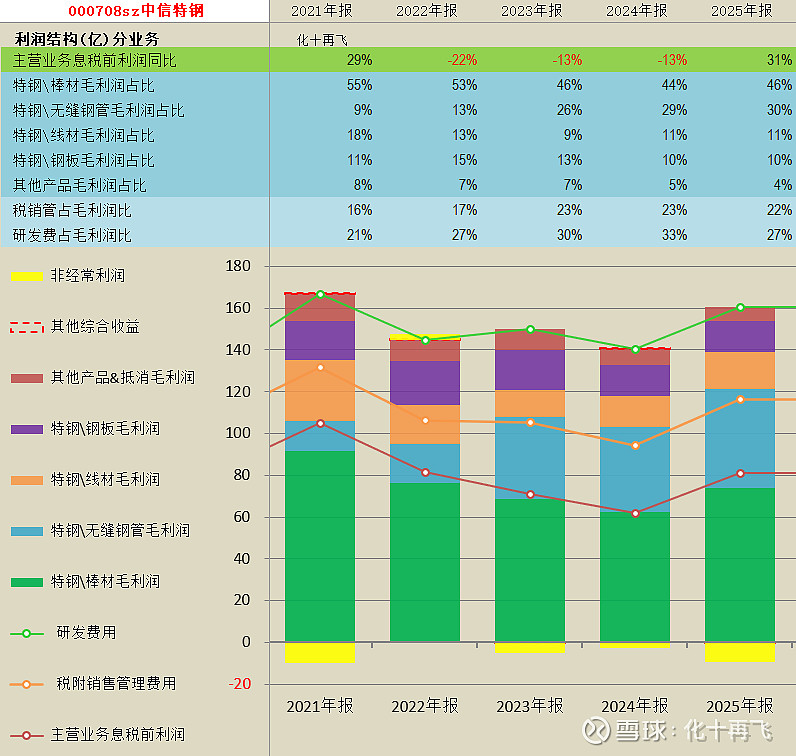This screenshot has height=756, width=796.
Task: Click the 特钢\棒材毛利润占比 row label
Action: pyautogui.click(x=83, y=85)
